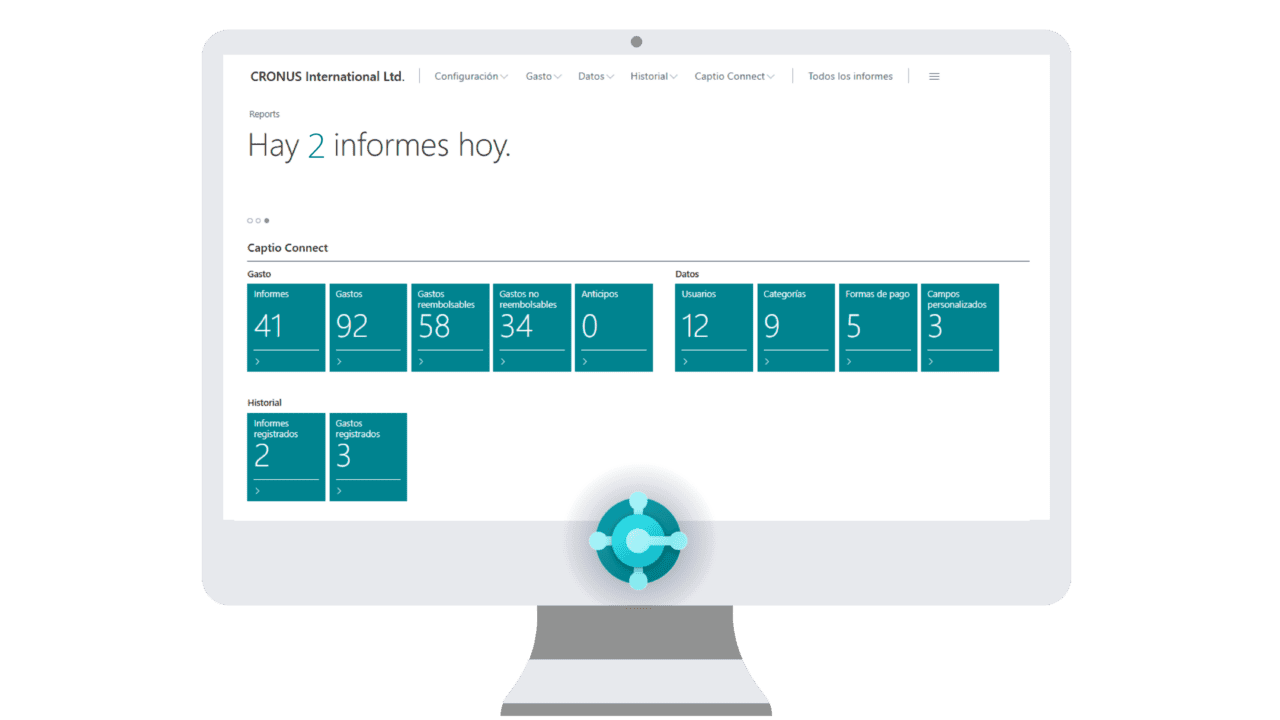The image size is (1280, 720).
Task: Expand the Gasto menu in navigation
Action: 543,76
